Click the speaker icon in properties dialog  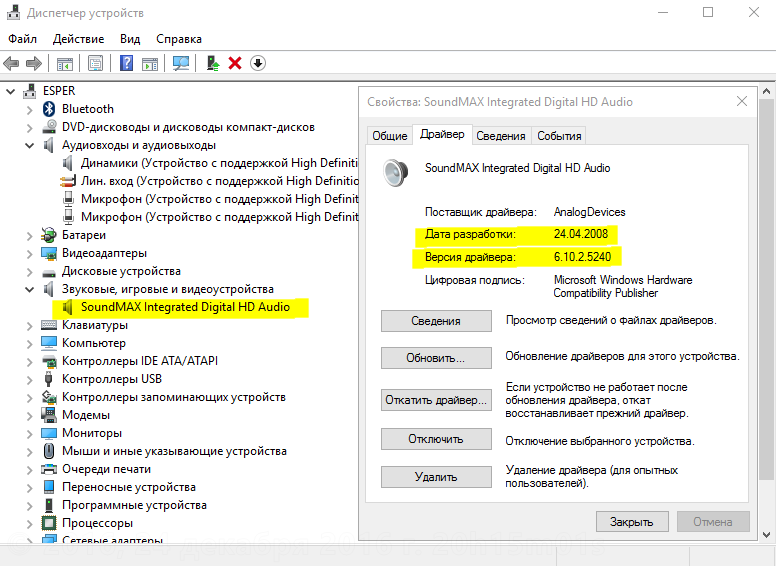click(396, 172)
